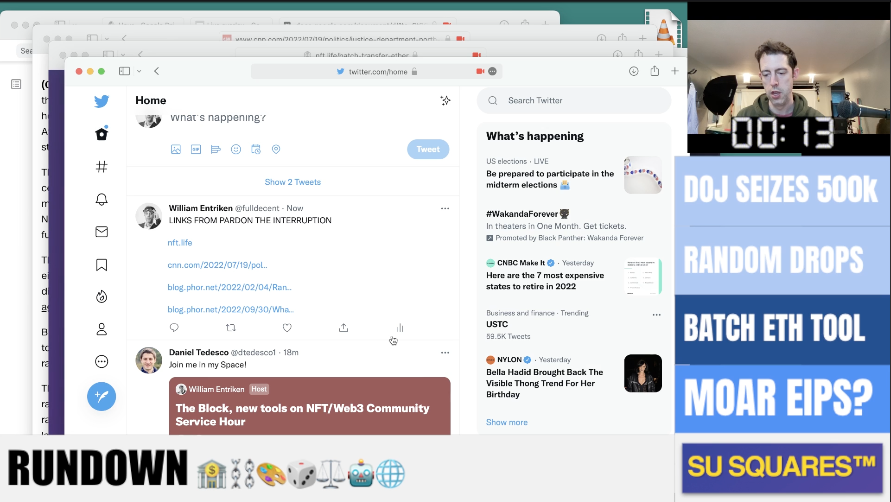Open William Entriken's profile name
This screenshot has height=502, width=891.
(201, 208)
